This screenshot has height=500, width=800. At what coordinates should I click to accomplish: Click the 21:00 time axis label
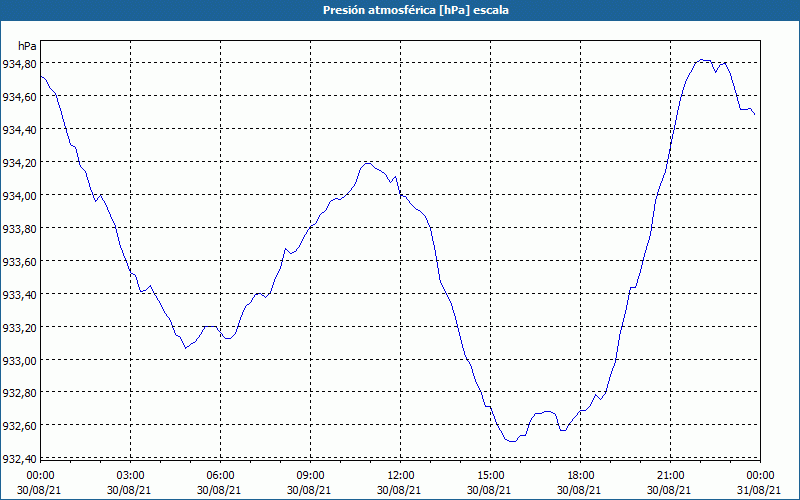pos(670,476)
